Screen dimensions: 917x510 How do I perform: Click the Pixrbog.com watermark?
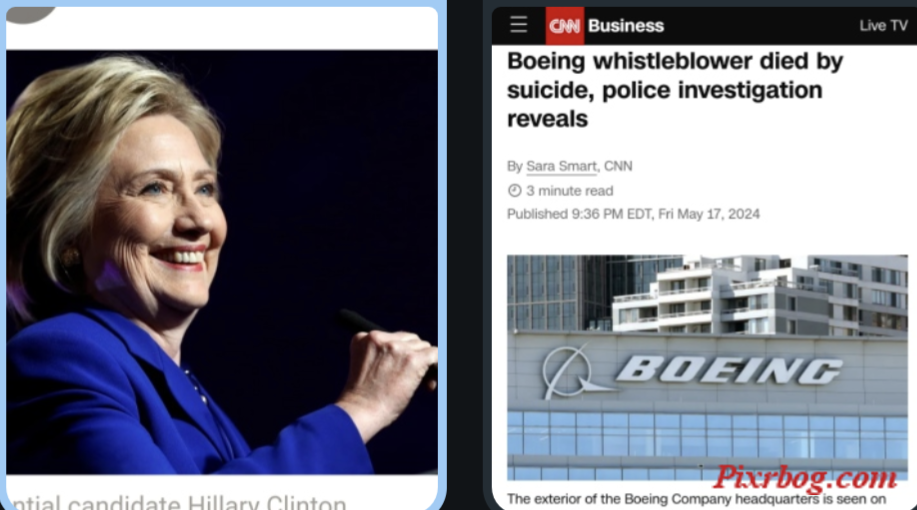pos(804,478)
